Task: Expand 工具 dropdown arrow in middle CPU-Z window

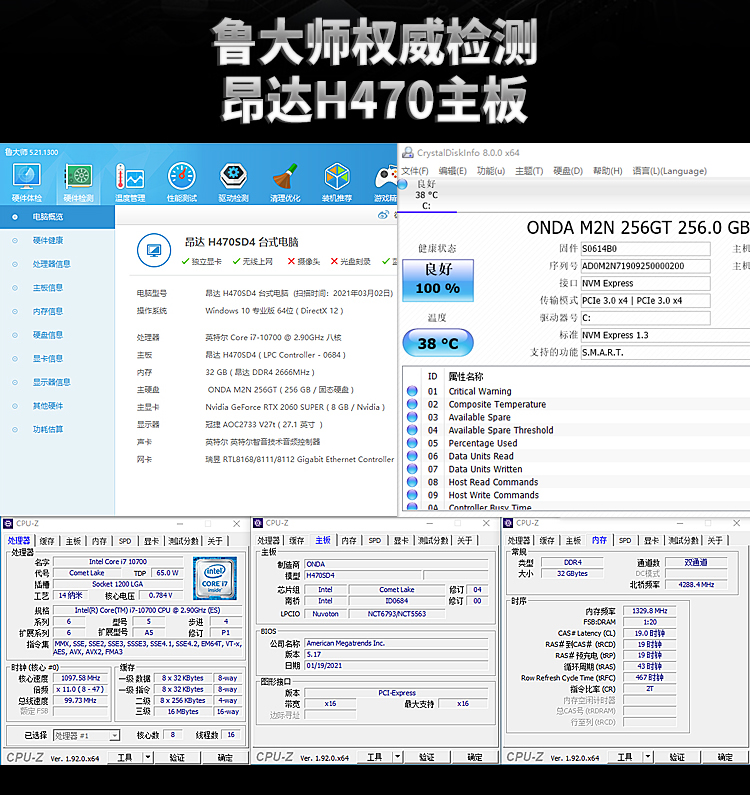Action: pos(398,757)
